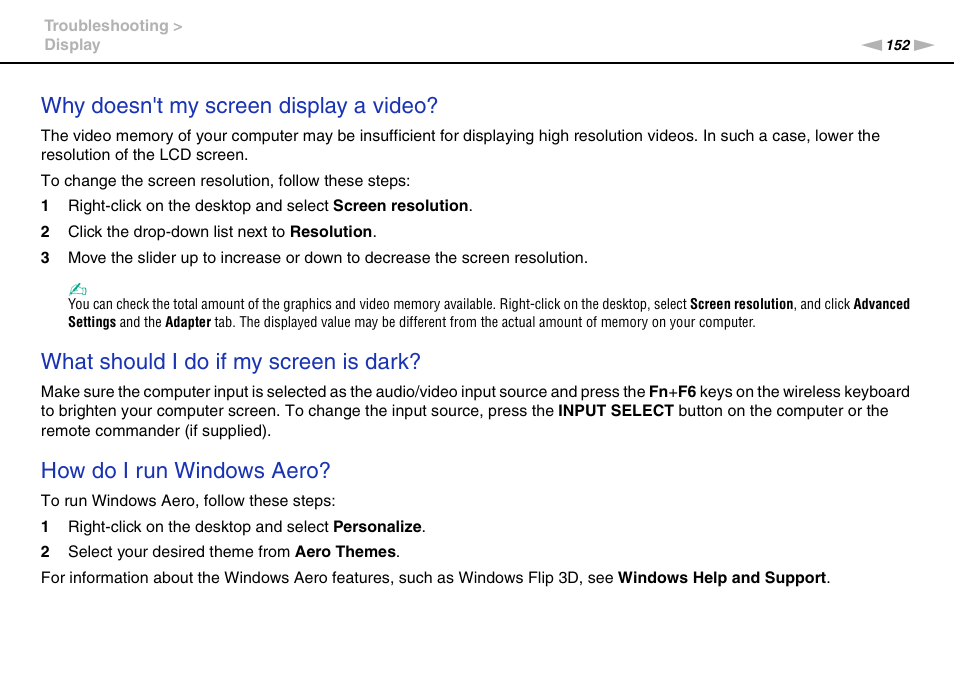
Task: Click bold 'INPUT SELECT' text
Action: 616,411
